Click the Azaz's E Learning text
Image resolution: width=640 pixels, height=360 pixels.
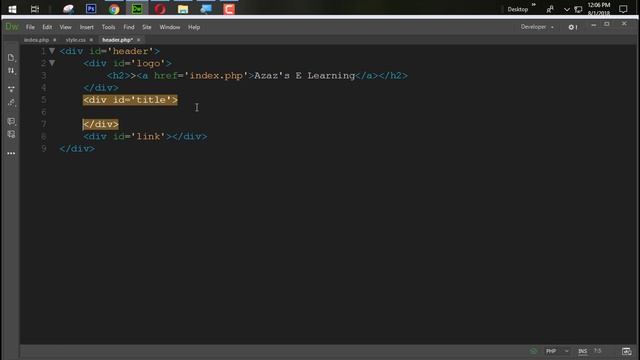[x=304, y=76]
